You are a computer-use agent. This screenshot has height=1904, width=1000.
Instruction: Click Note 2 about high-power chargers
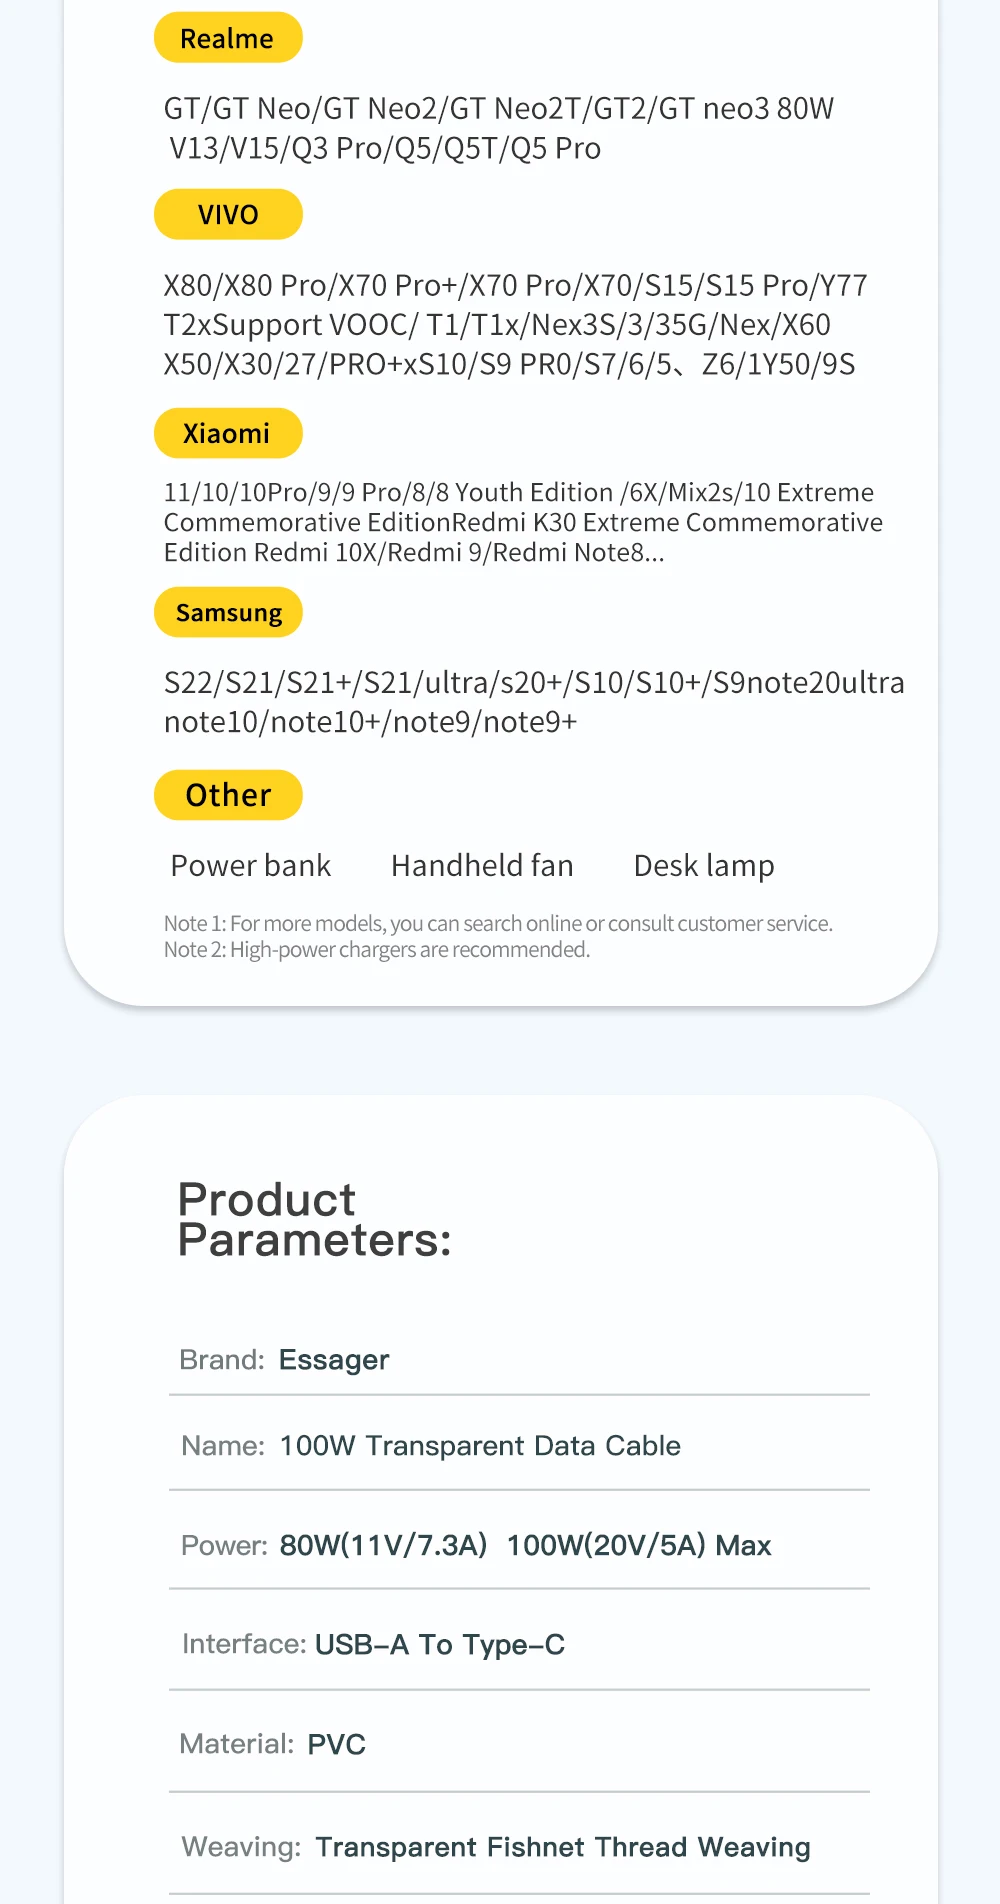click(376, 950)
